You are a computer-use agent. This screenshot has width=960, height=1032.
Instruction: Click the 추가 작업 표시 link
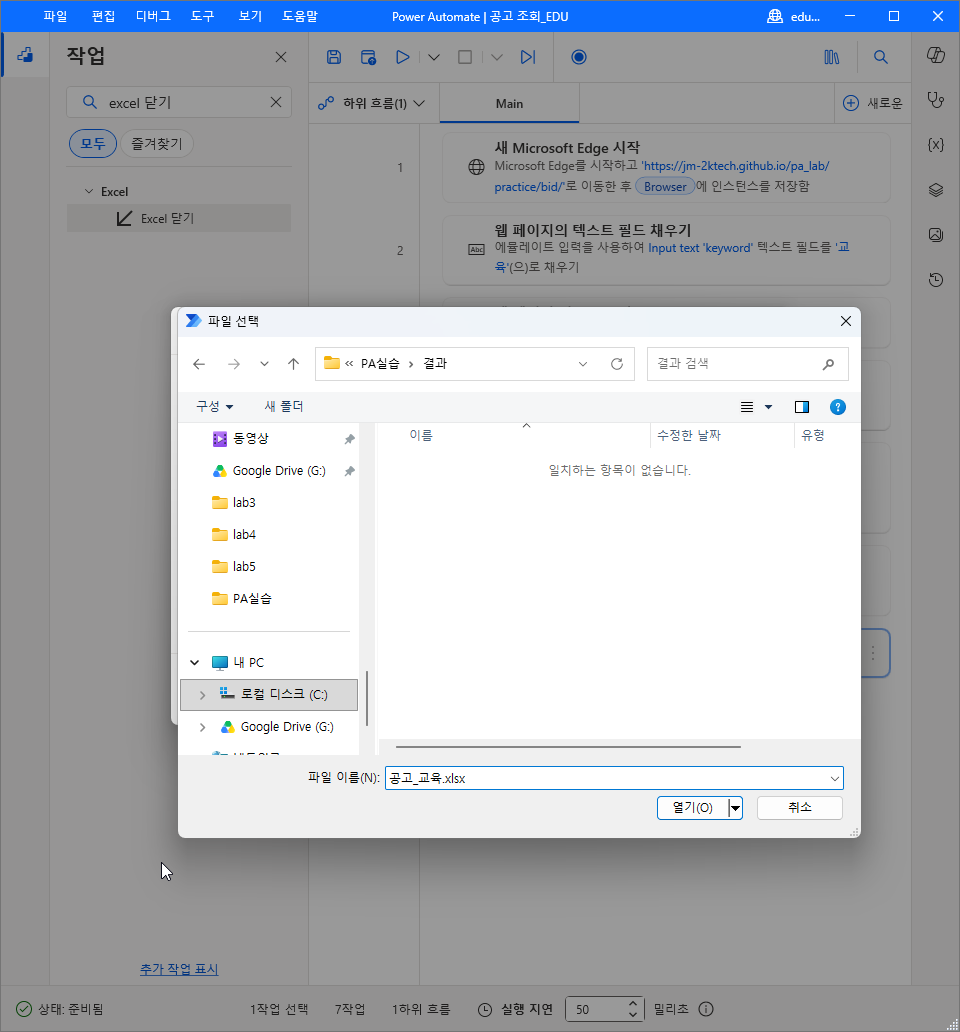(179, 969)
